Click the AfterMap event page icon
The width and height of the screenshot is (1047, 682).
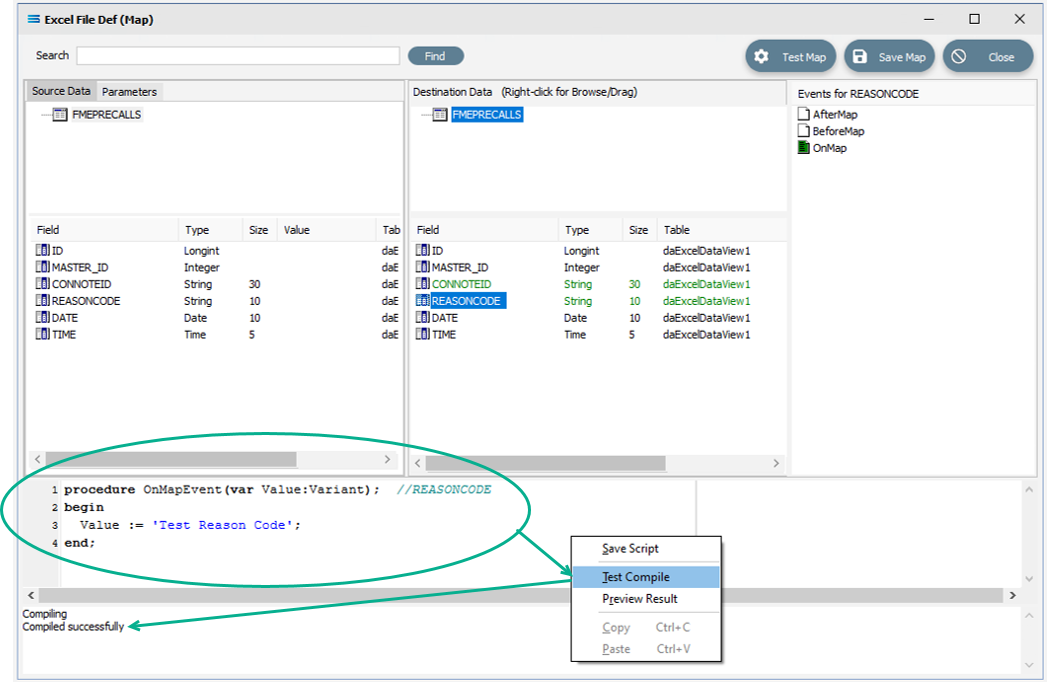[x=804, y=114]
